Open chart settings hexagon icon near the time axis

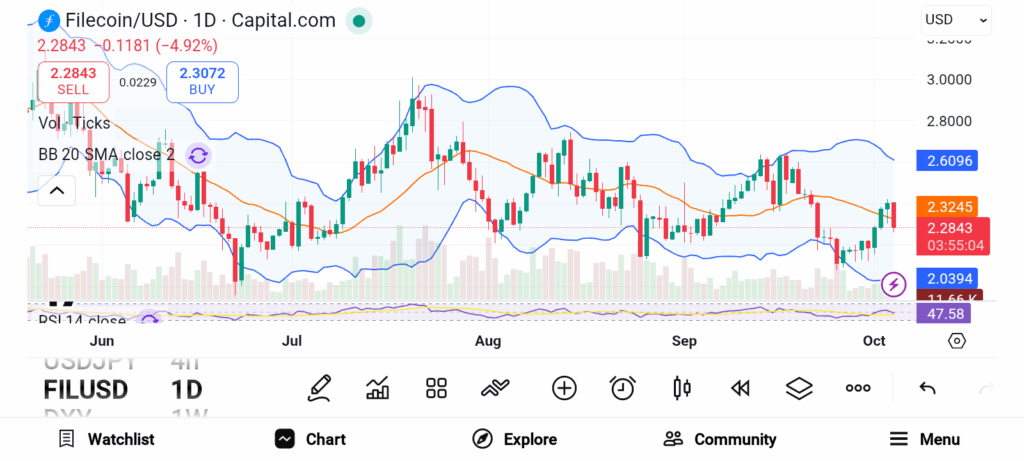pyautogui.click(x=957, y=341)
